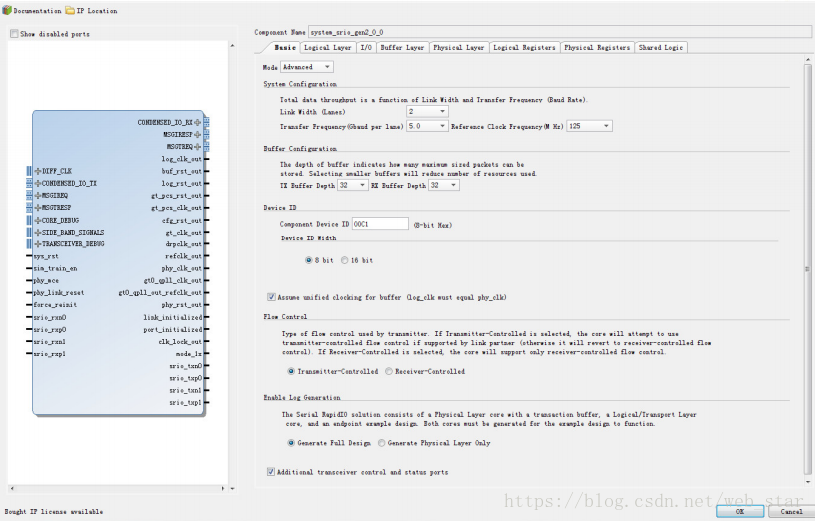Screen dimensions: 815x521
Task: Select the srio_rxp1 port label
Action: pos(50,354)
